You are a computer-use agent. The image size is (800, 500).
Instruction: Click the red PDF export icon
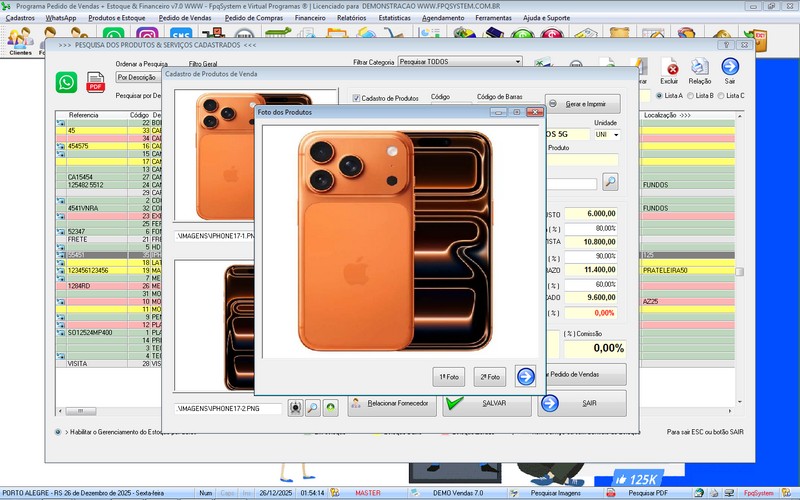click(96, 82)
